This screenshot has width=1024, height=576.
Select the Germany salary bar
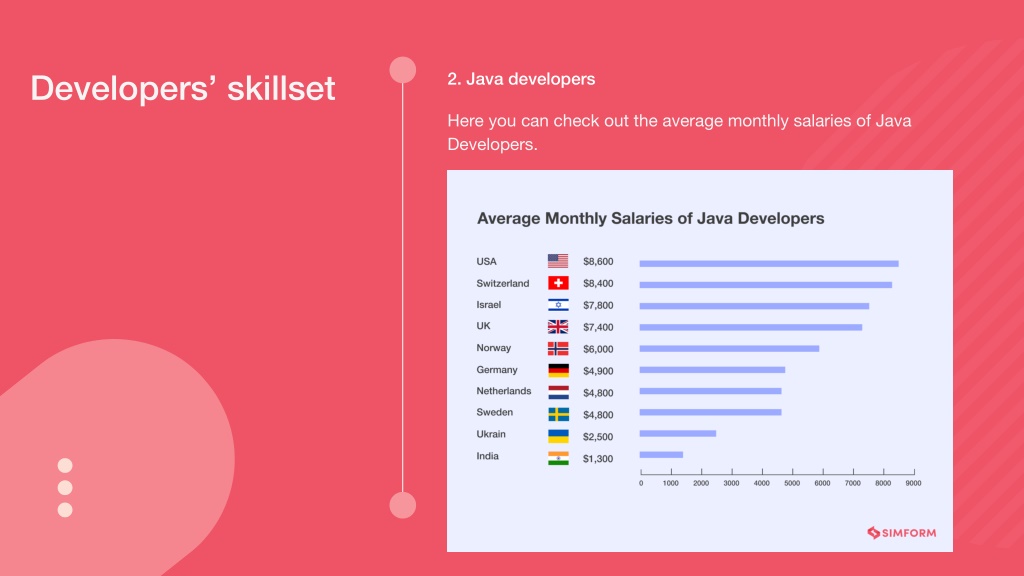tap(712, 370)
